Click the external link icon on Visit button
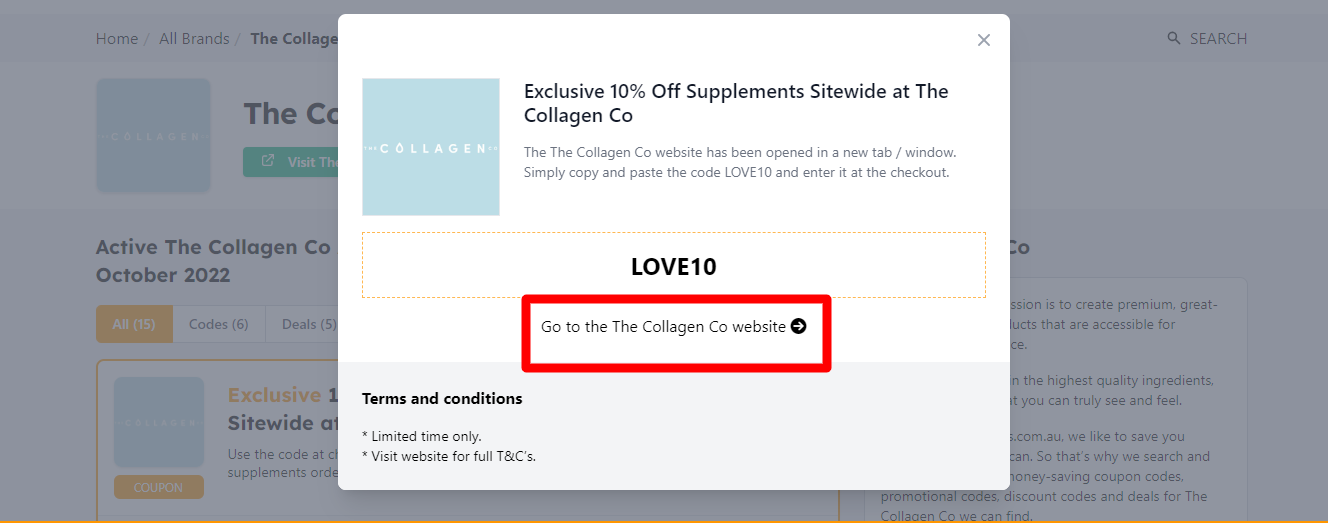1328x523 pixels. click(268, 161)
